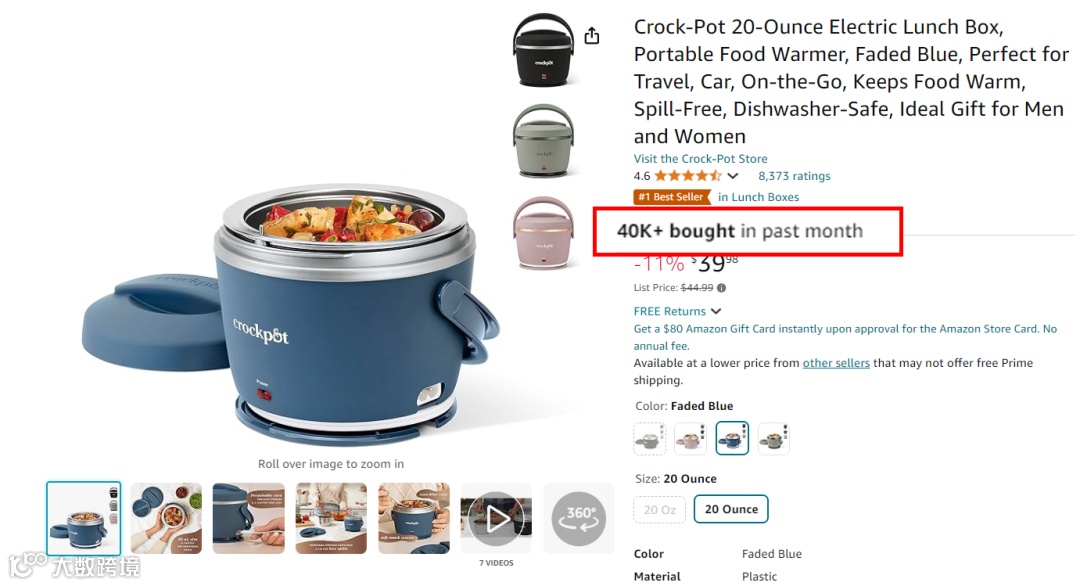View the green lunch box variant image
The height and width of the screenshot is (586, 1080).
(x=543, y=140)
